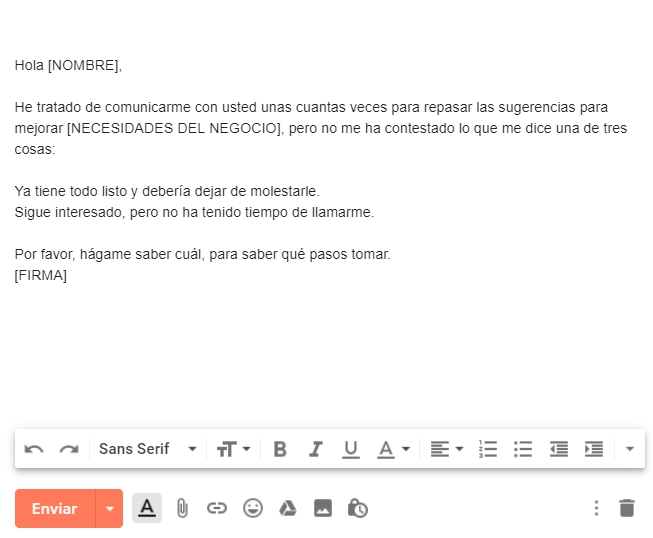Click the line 'Por favor, hágame saber cuál'

click(203, 254)
